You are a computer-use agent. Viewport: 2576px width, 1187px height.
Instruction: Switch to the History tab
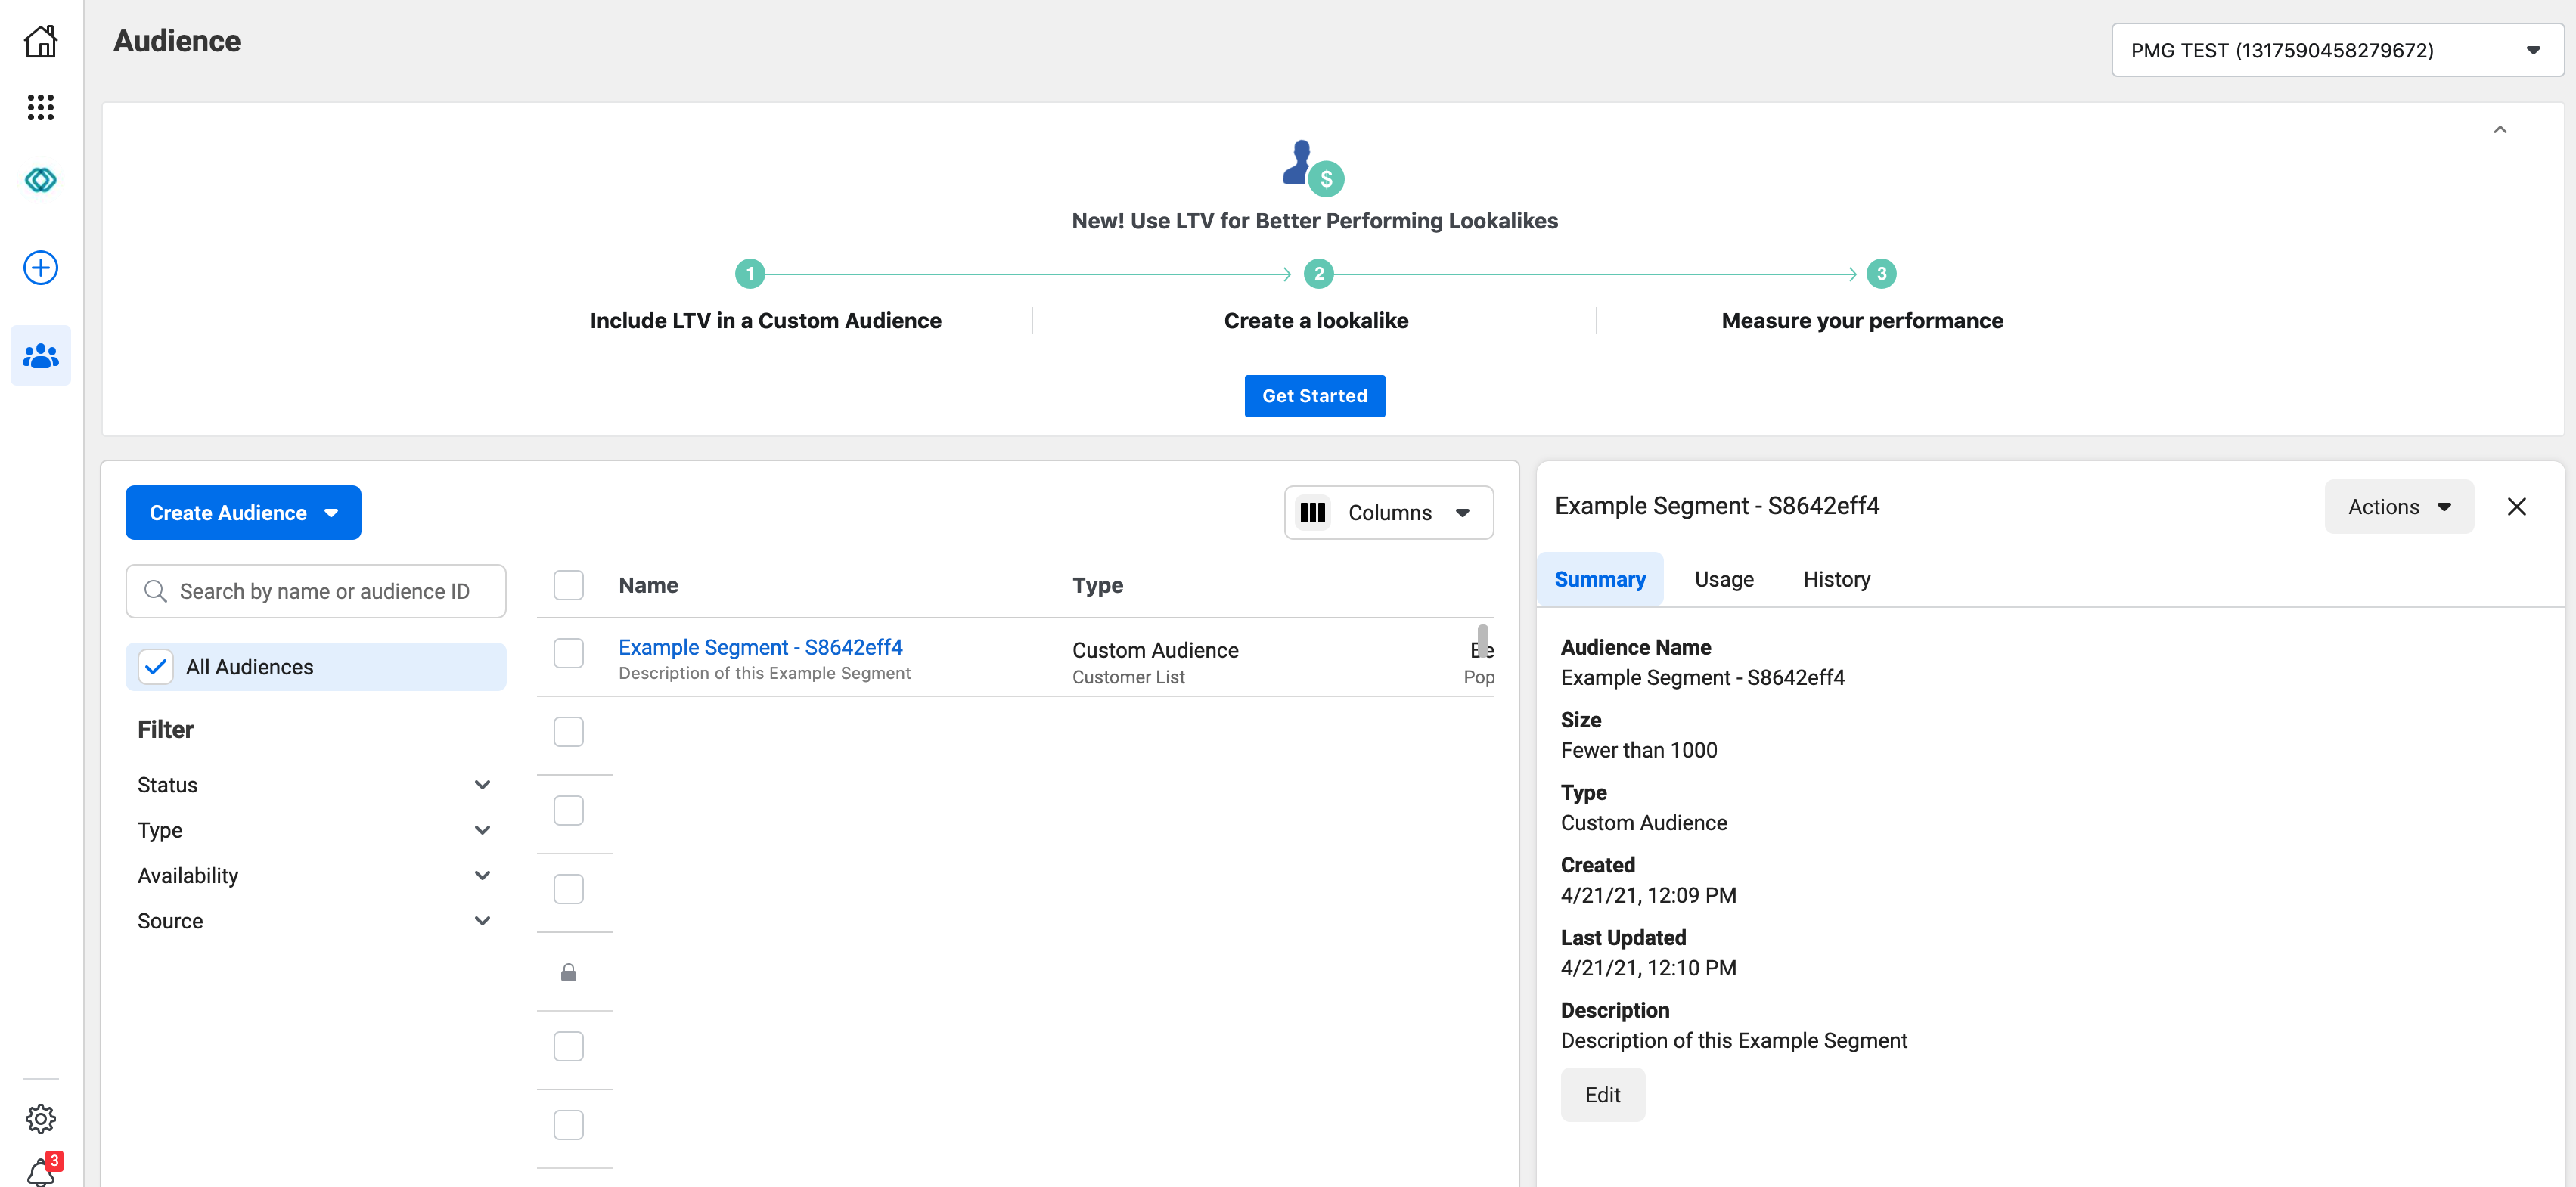(1836, 580)
